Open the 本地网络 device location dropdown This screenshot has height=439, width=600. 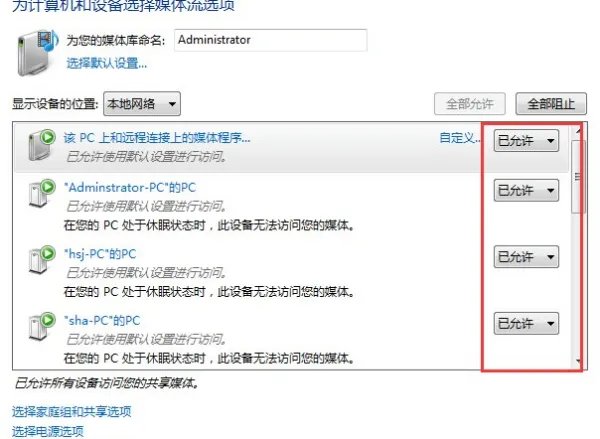tap(142, 104)
